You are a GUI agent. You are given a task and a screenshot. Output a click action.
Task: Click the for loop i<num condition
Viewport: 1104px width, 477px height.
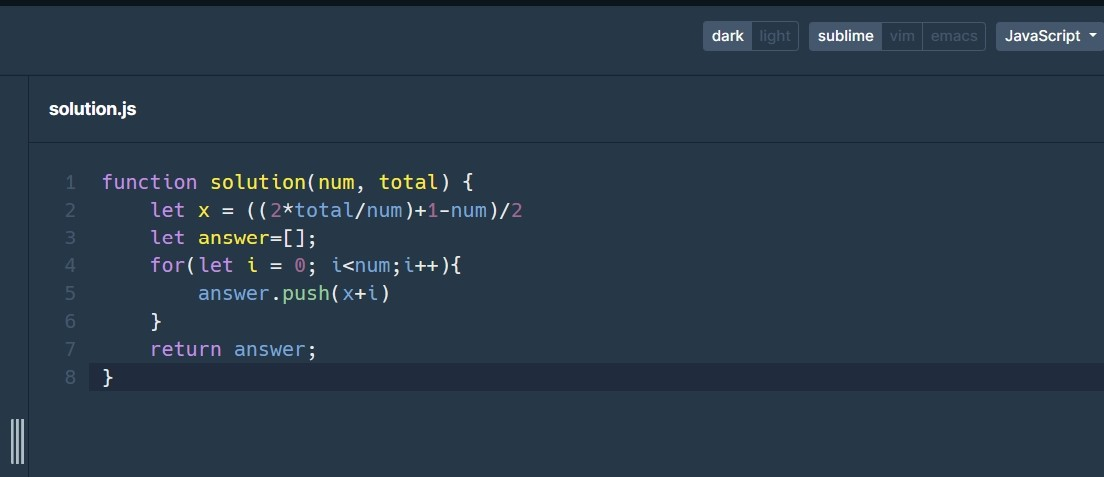360,266
